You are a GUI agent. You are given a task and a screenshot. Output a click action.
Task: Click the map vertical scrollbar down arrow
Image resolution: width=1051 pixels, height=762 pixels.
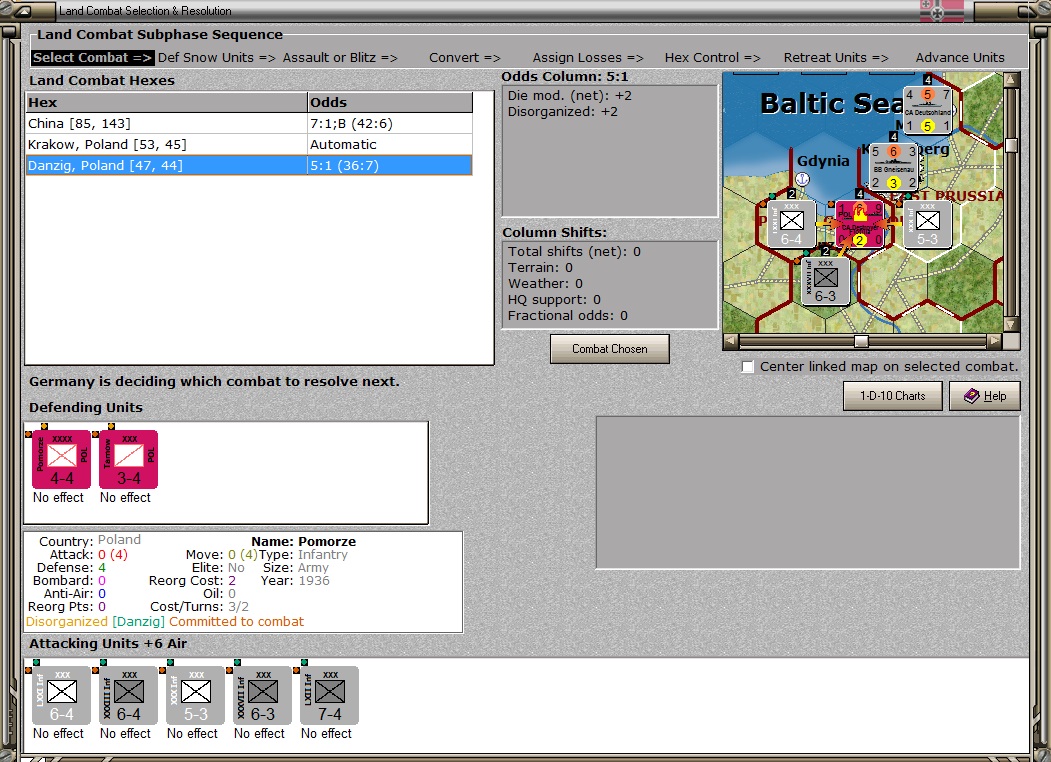1011,324
